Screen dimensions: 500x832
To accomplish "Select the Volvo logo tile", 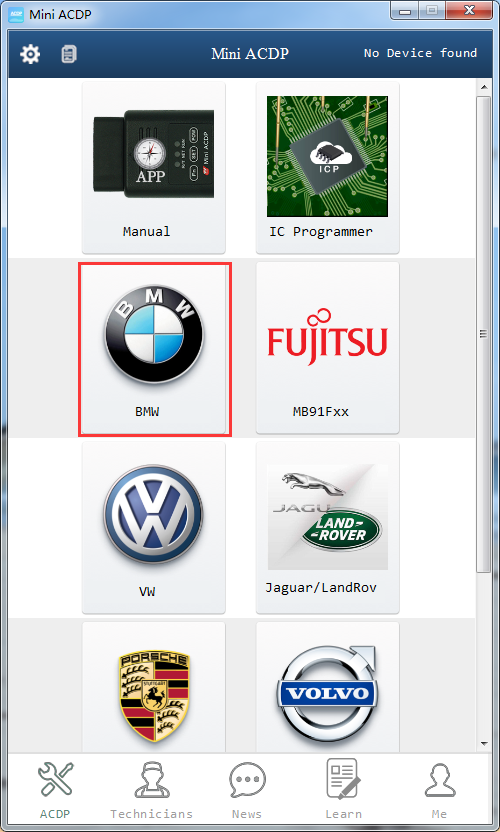I will pos(327,687).
